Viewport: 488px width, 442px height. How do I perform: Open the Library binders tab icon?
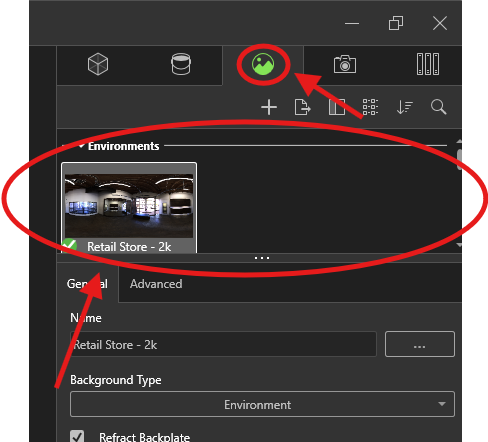pyautogui.click(x=428, y=64)
